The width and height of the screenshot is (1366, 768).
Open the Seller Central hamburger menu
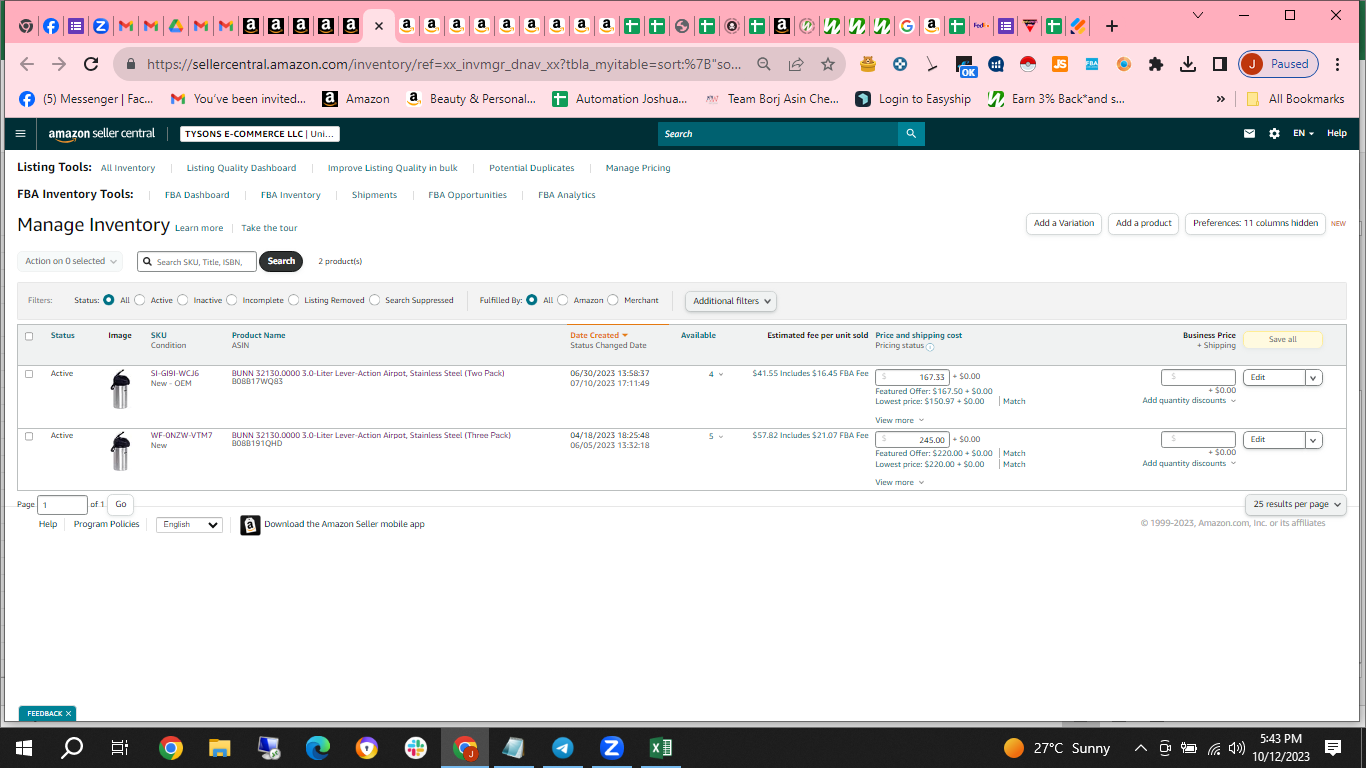point(21,133)
